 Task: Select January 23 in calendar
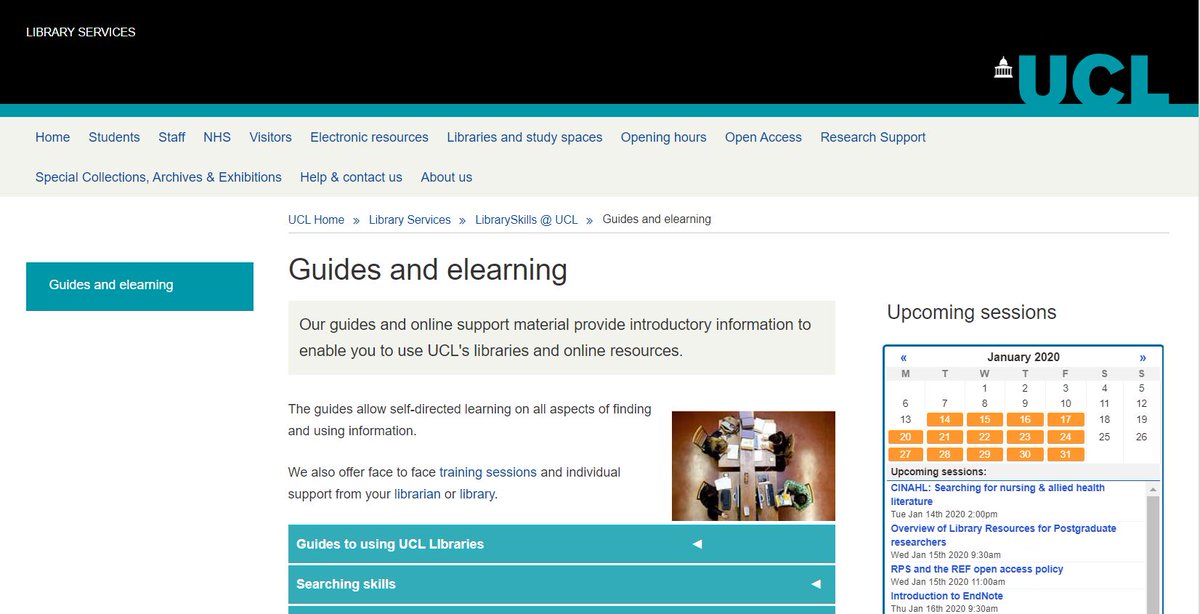[1025, 437]
